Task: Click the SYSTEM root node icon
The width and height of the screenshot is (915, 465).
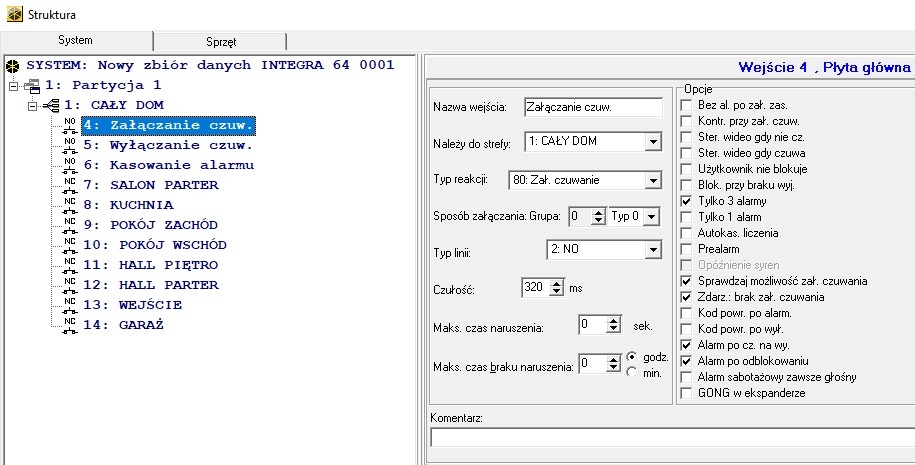Action: click(x=13, y=66)
